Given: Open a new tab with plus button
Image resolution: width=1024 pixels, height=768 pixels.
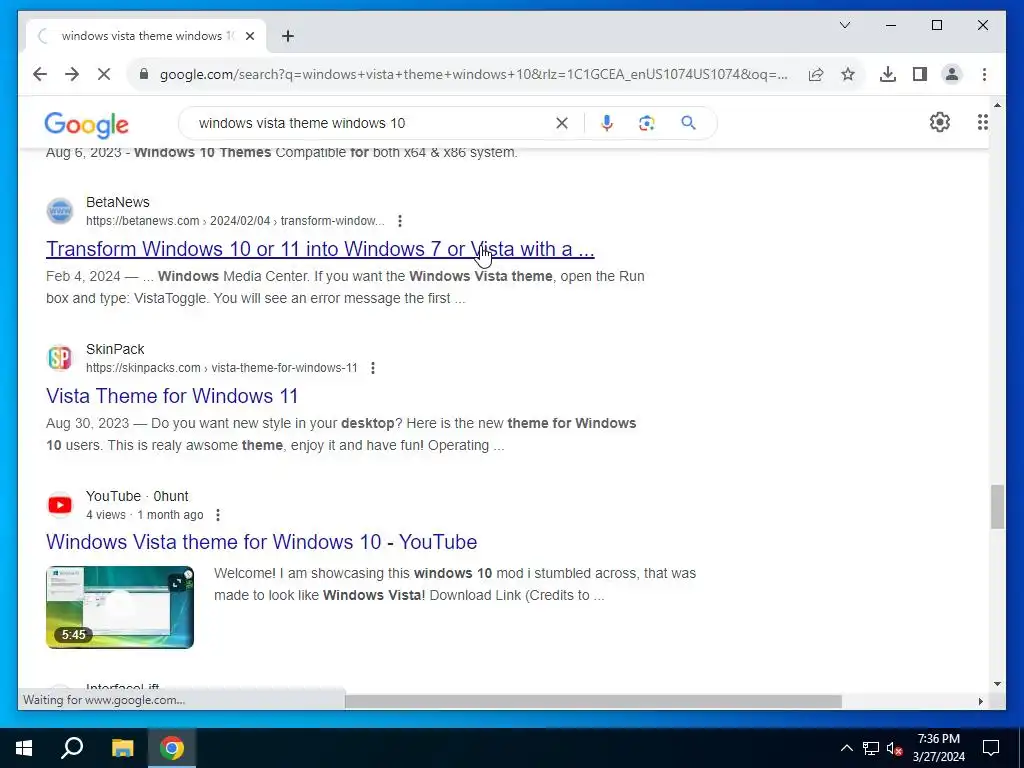Looking at the screenshot, I should [x=288, y=36].
